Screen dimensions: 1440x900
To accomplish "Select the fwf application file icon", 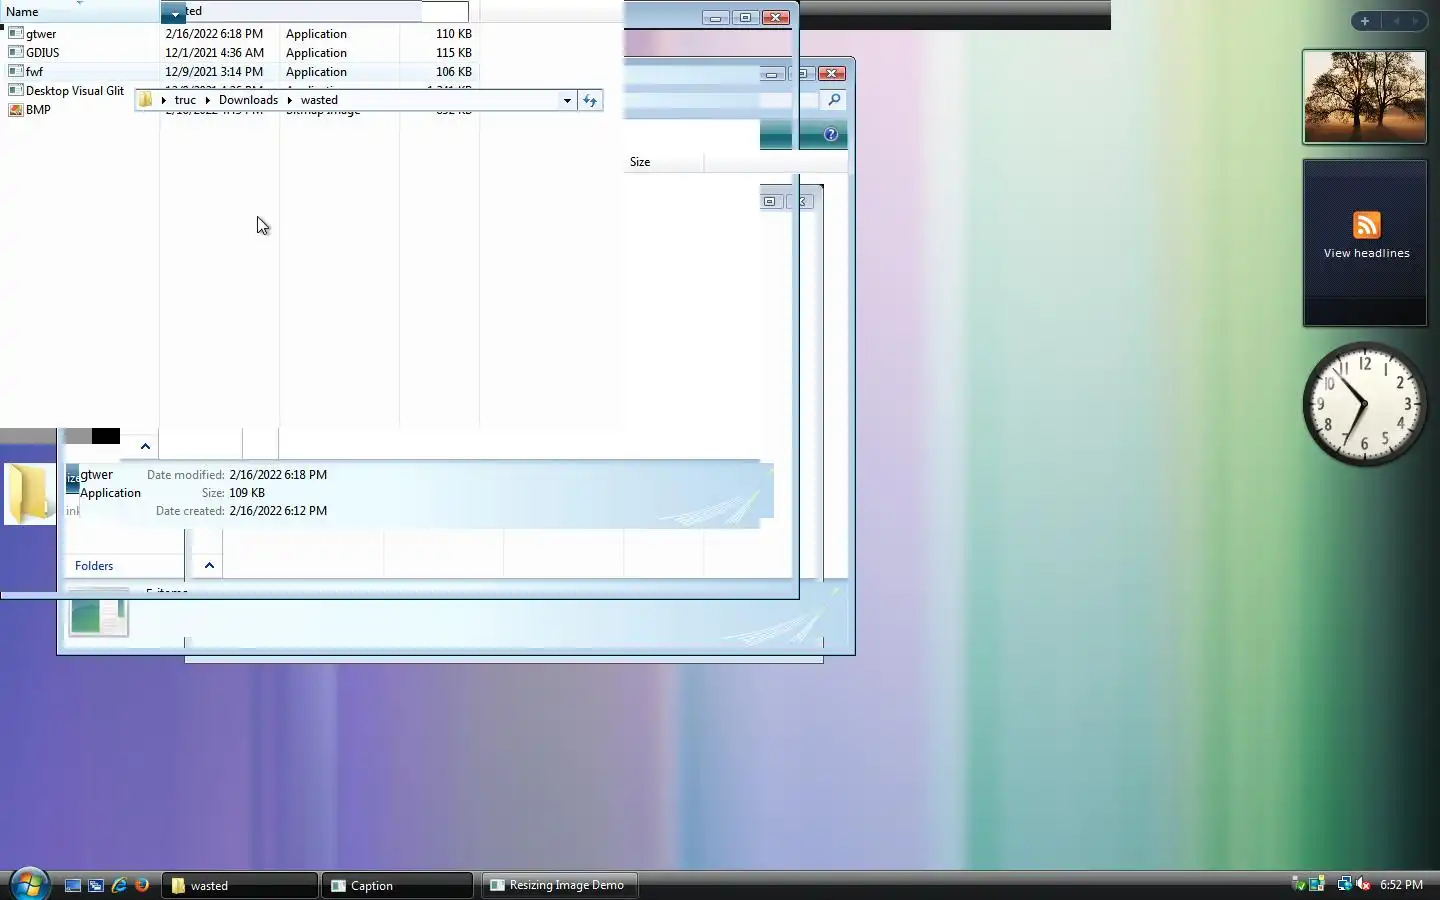I will pyautogui.click(x=15, y=71).
